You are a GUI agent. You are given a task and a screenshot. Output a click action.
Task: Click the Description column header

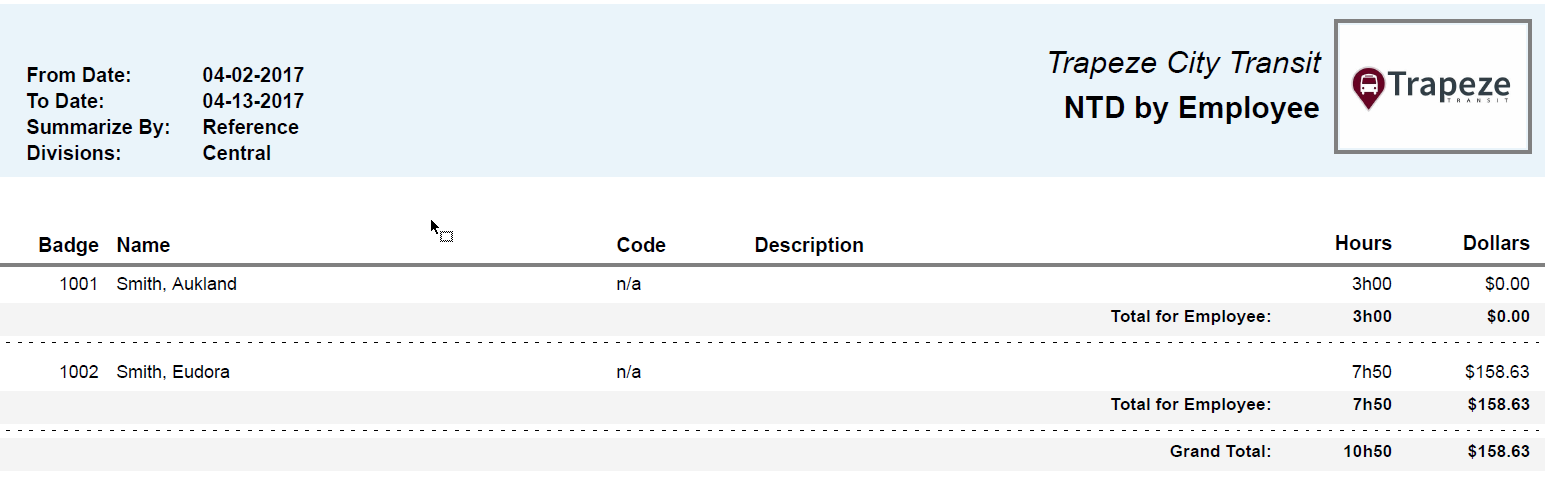click(x=809, y=245)
